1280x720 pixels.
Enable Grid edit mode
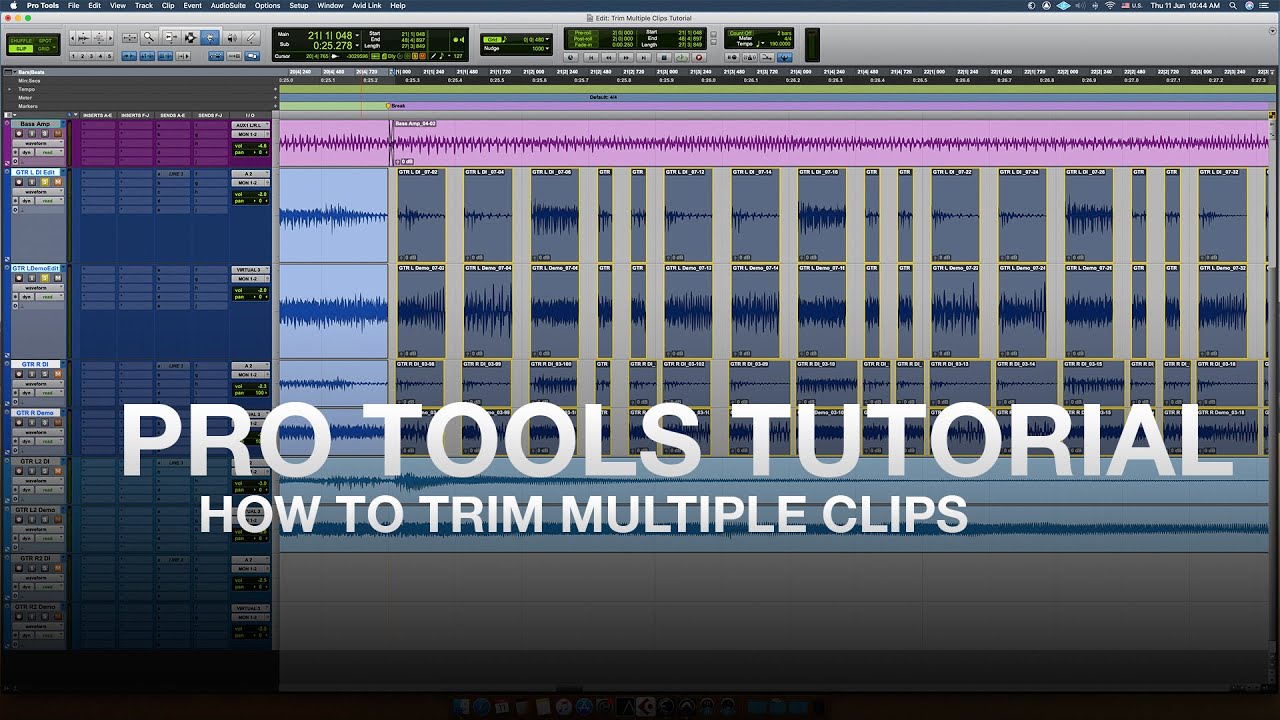tap(43, 49)
